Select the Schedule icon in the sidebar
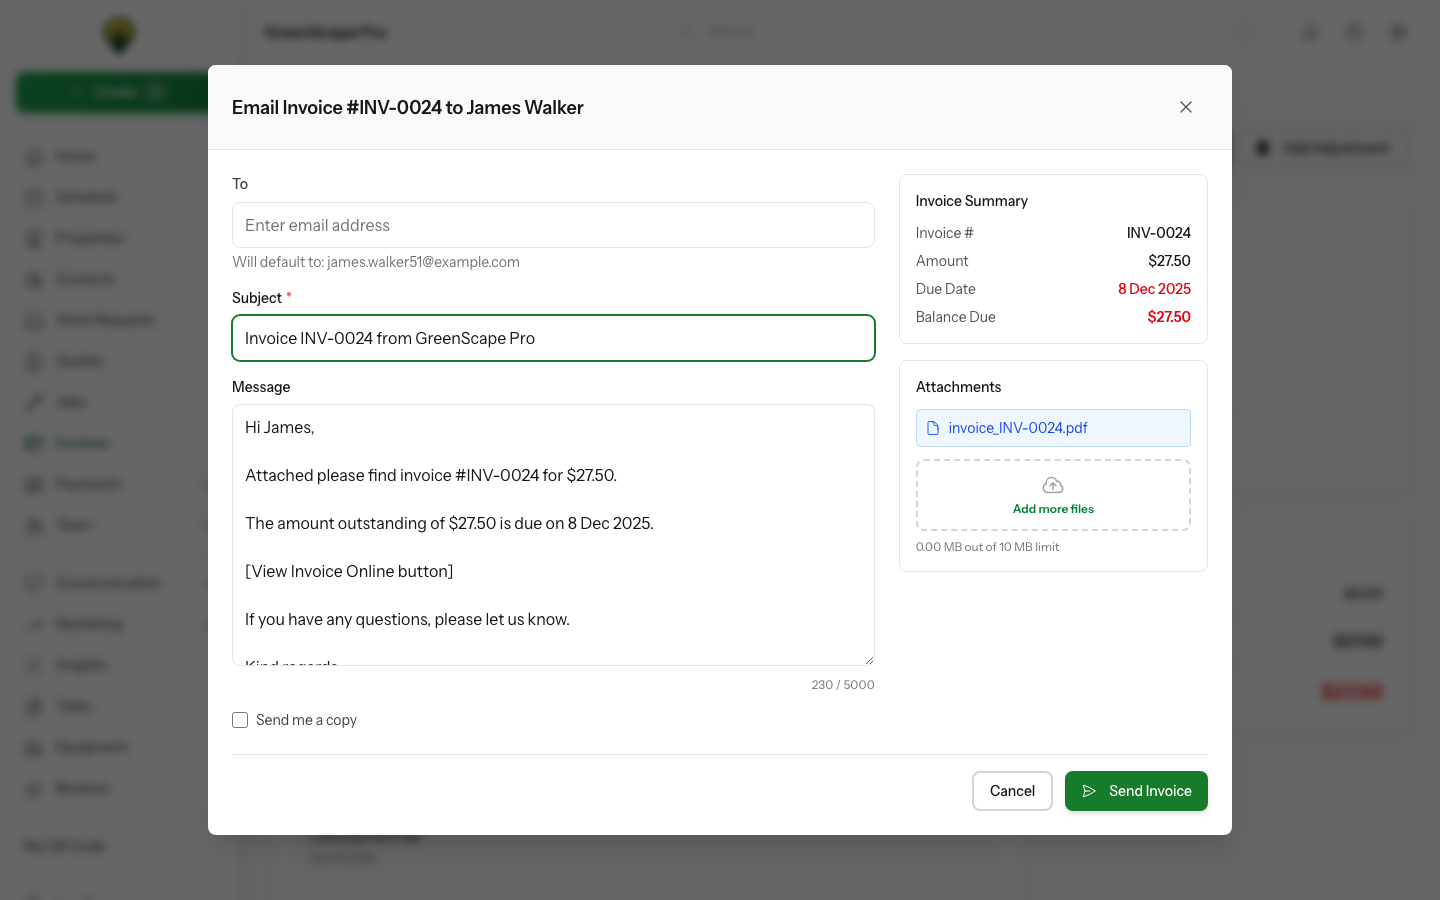Image resolution: width=1440 pixels, height=900 pixels. click(33, 197)
